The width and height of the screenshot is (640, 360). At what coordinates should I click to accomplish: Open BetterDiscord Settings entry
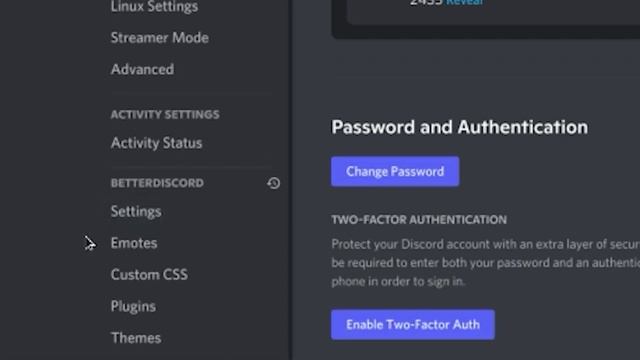136,211
